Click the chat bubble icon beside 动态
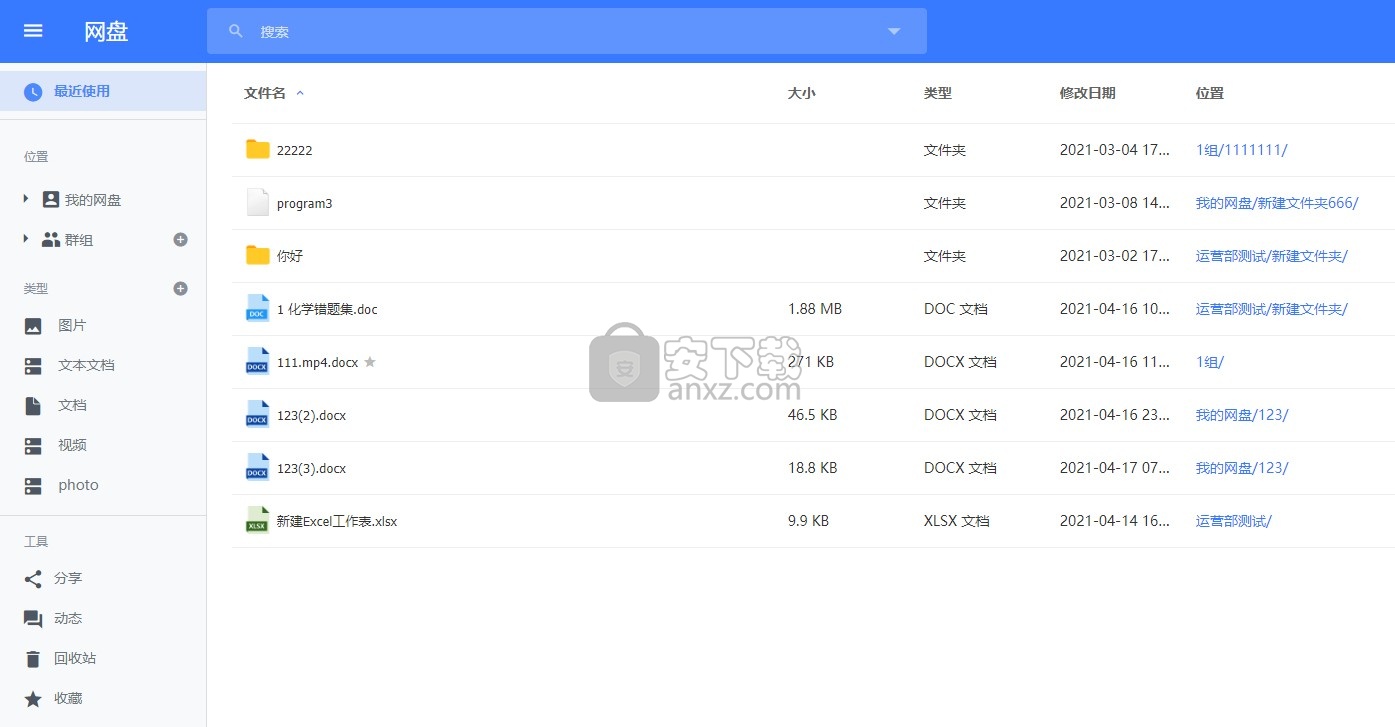The image size is (1395, 727). click(x=33, y=619)
